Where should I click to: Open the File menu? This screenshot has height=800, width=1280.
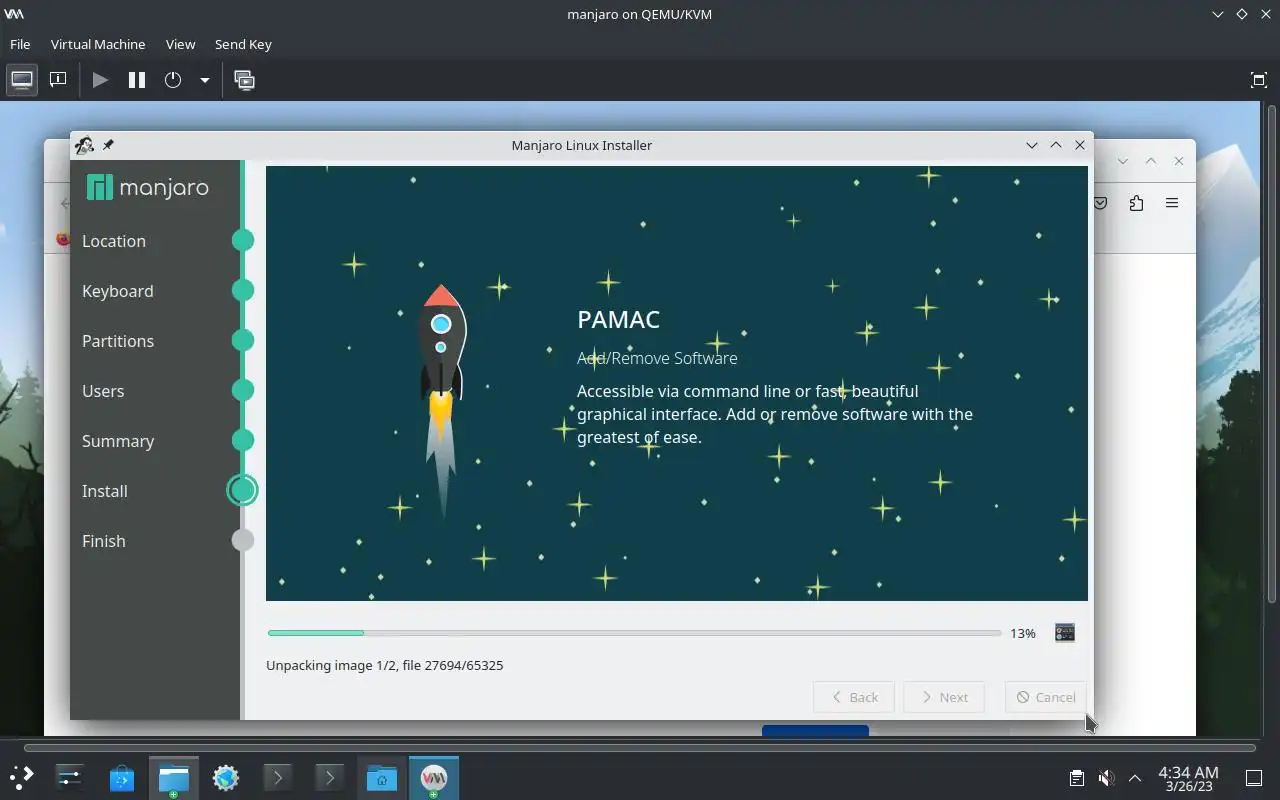20,44
